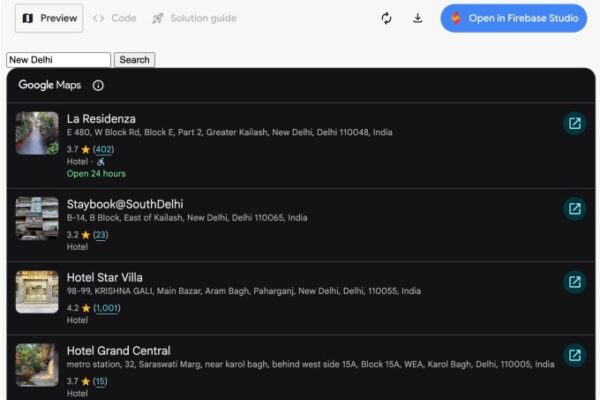Click the New Delhi search input field
Image resolution: width=600 pixels, height=400 pixels.
coord(58,60)
